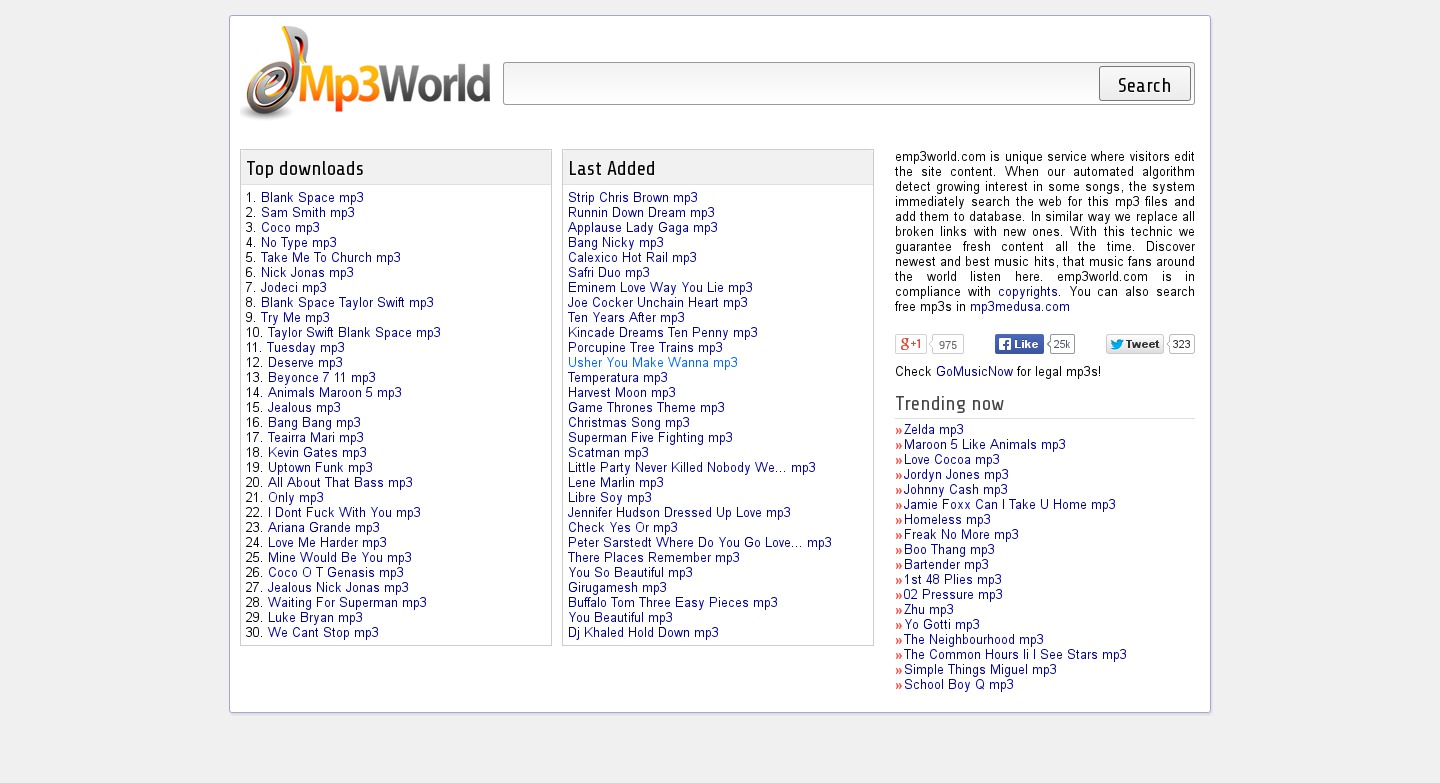Click the Google +1 button
This screenshot has height=783, width=1440.
pos(911,344)
